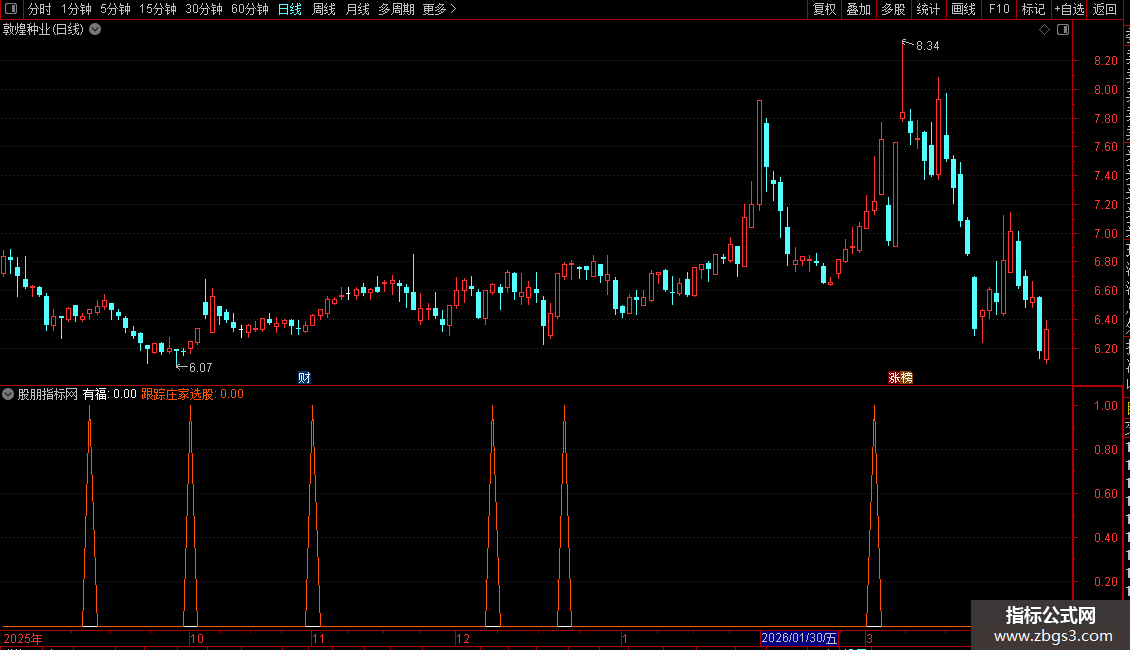Click the 6.07 low price label
Viewport: 1130px width, 650px height.
pyautogui.click(x=200, y=368)
